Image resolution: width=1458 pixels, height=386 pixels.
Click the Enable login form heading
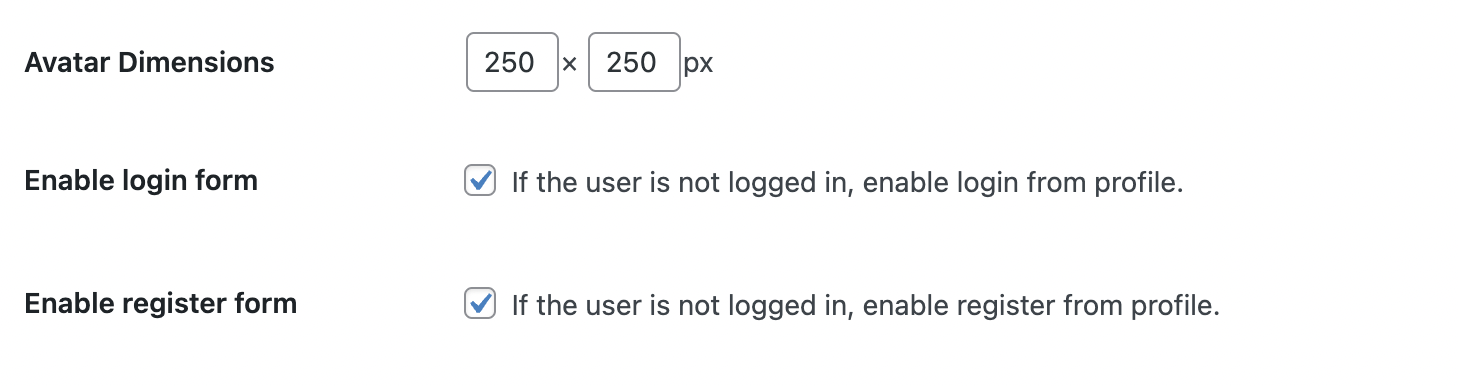141,181
